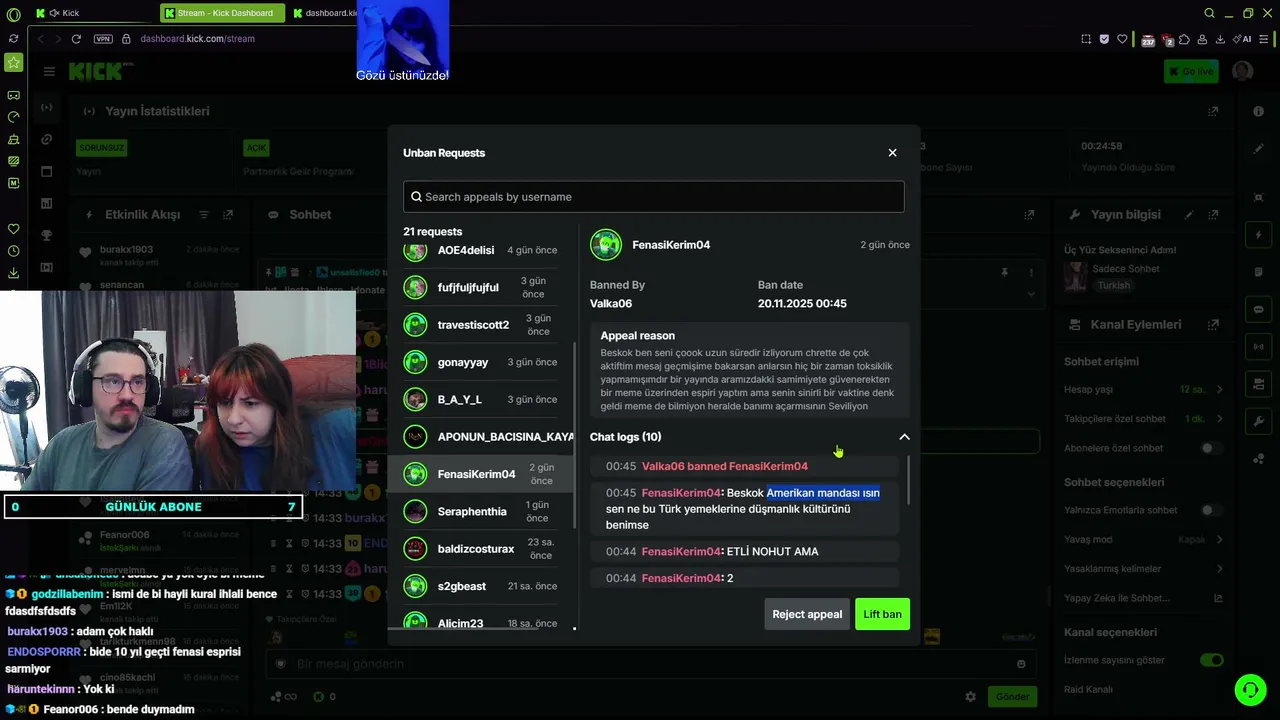The image size is (1280, 720).
Task: Open the right rail info icon
Action: [1259, 111]
